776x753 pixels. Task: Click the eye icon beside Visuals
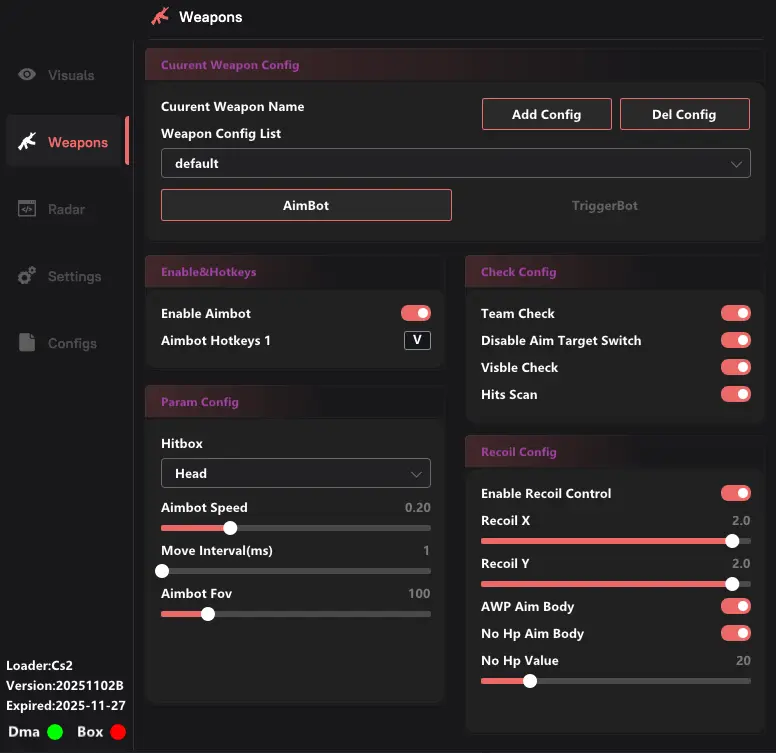[27, 75]
